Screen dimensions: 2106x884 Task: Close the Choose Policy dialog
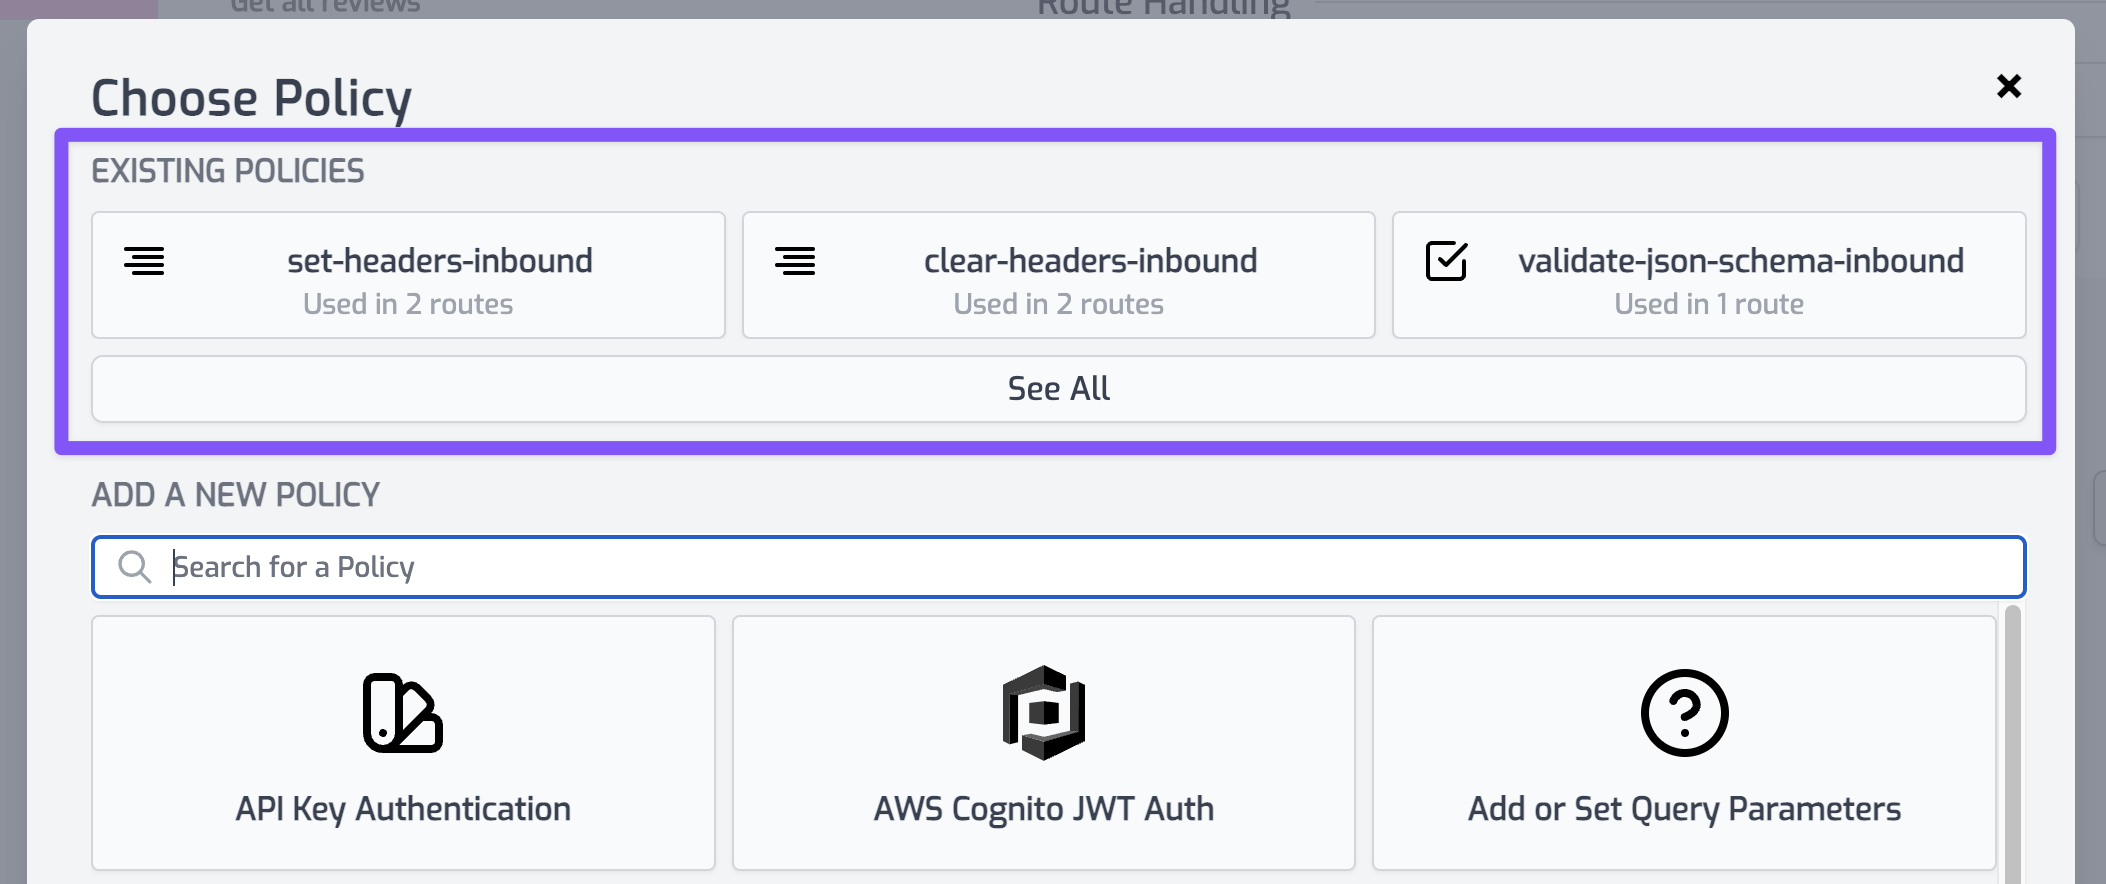pos(2009,86)
